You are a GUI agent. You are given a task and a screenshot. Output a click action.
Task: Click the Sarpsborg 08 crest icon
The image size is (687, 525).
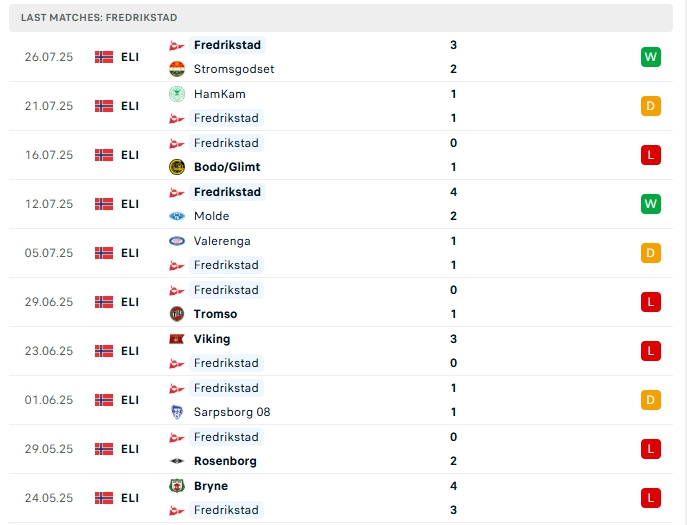177,412
